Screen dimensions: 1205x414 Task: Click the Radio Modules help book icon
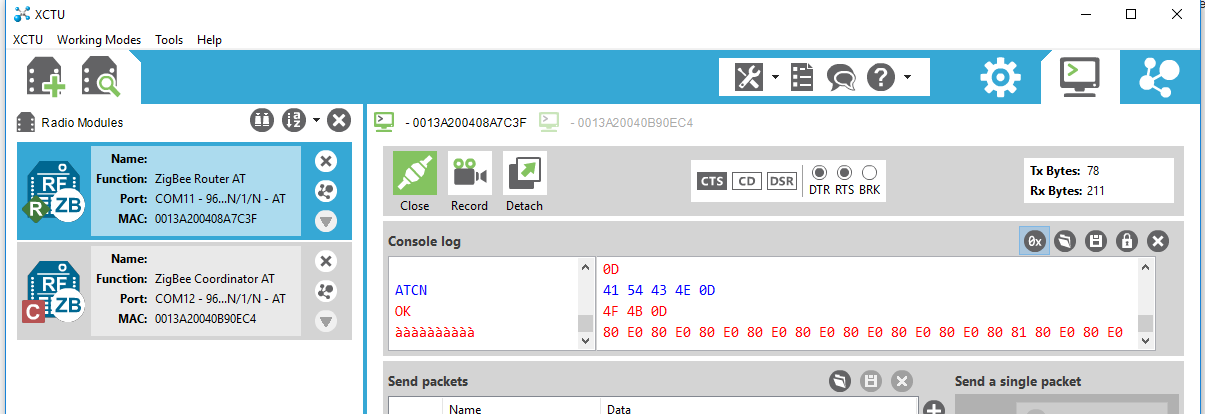(261, 121)
